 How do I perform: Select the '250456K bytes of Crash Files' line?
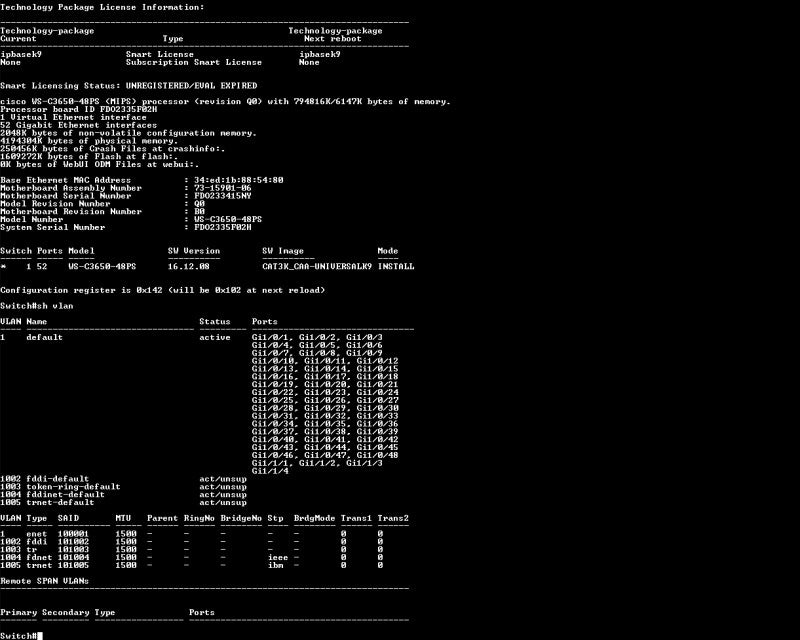pos(113,149)
